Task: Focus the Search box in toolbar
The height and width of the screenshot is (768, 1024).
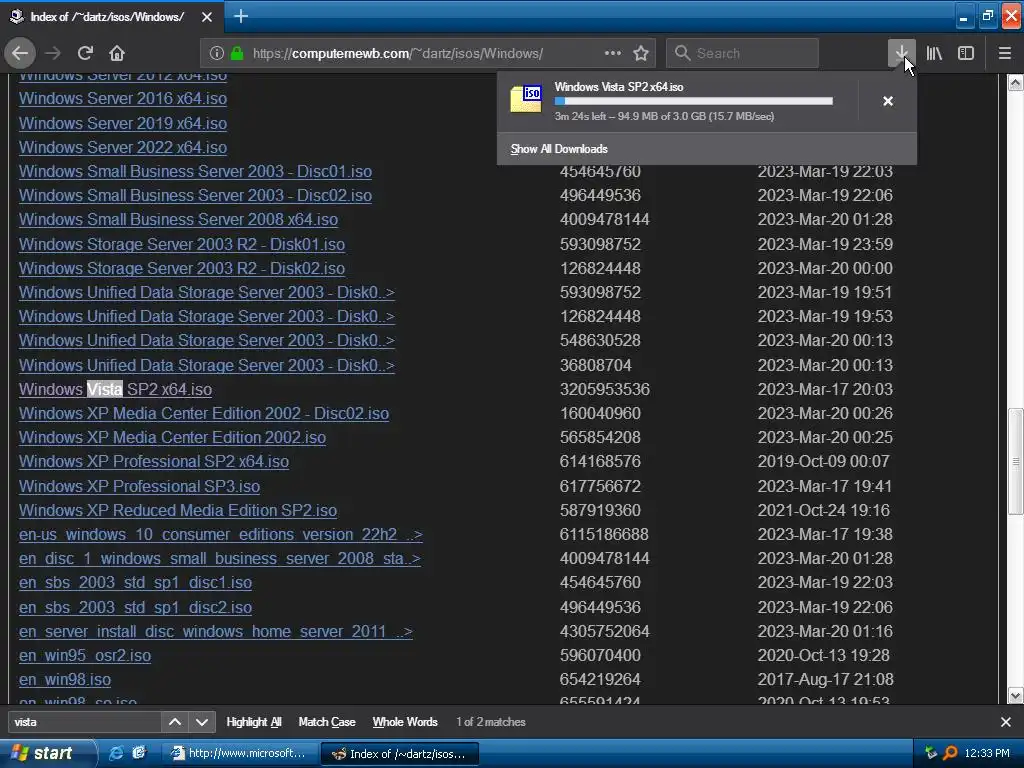Action: [742, 53]
